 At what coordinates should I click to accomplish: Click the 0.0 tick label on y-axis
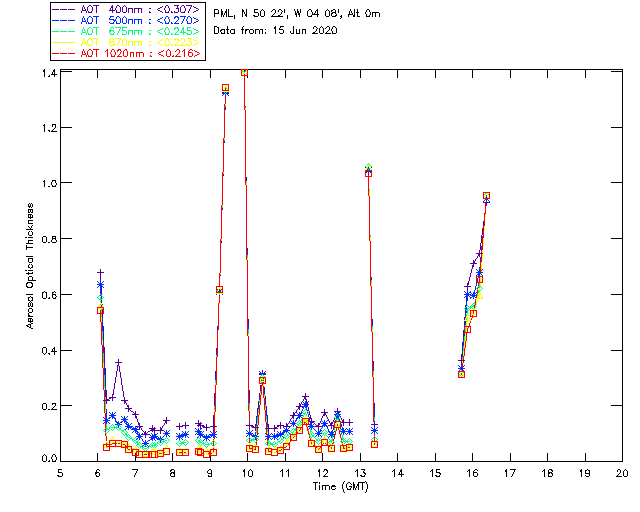[x=47, y=459]
